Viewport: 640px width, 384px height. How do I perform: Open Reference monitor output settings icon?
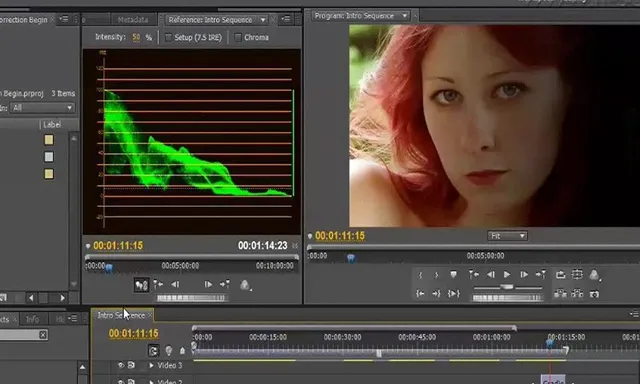tap(245, 285)
